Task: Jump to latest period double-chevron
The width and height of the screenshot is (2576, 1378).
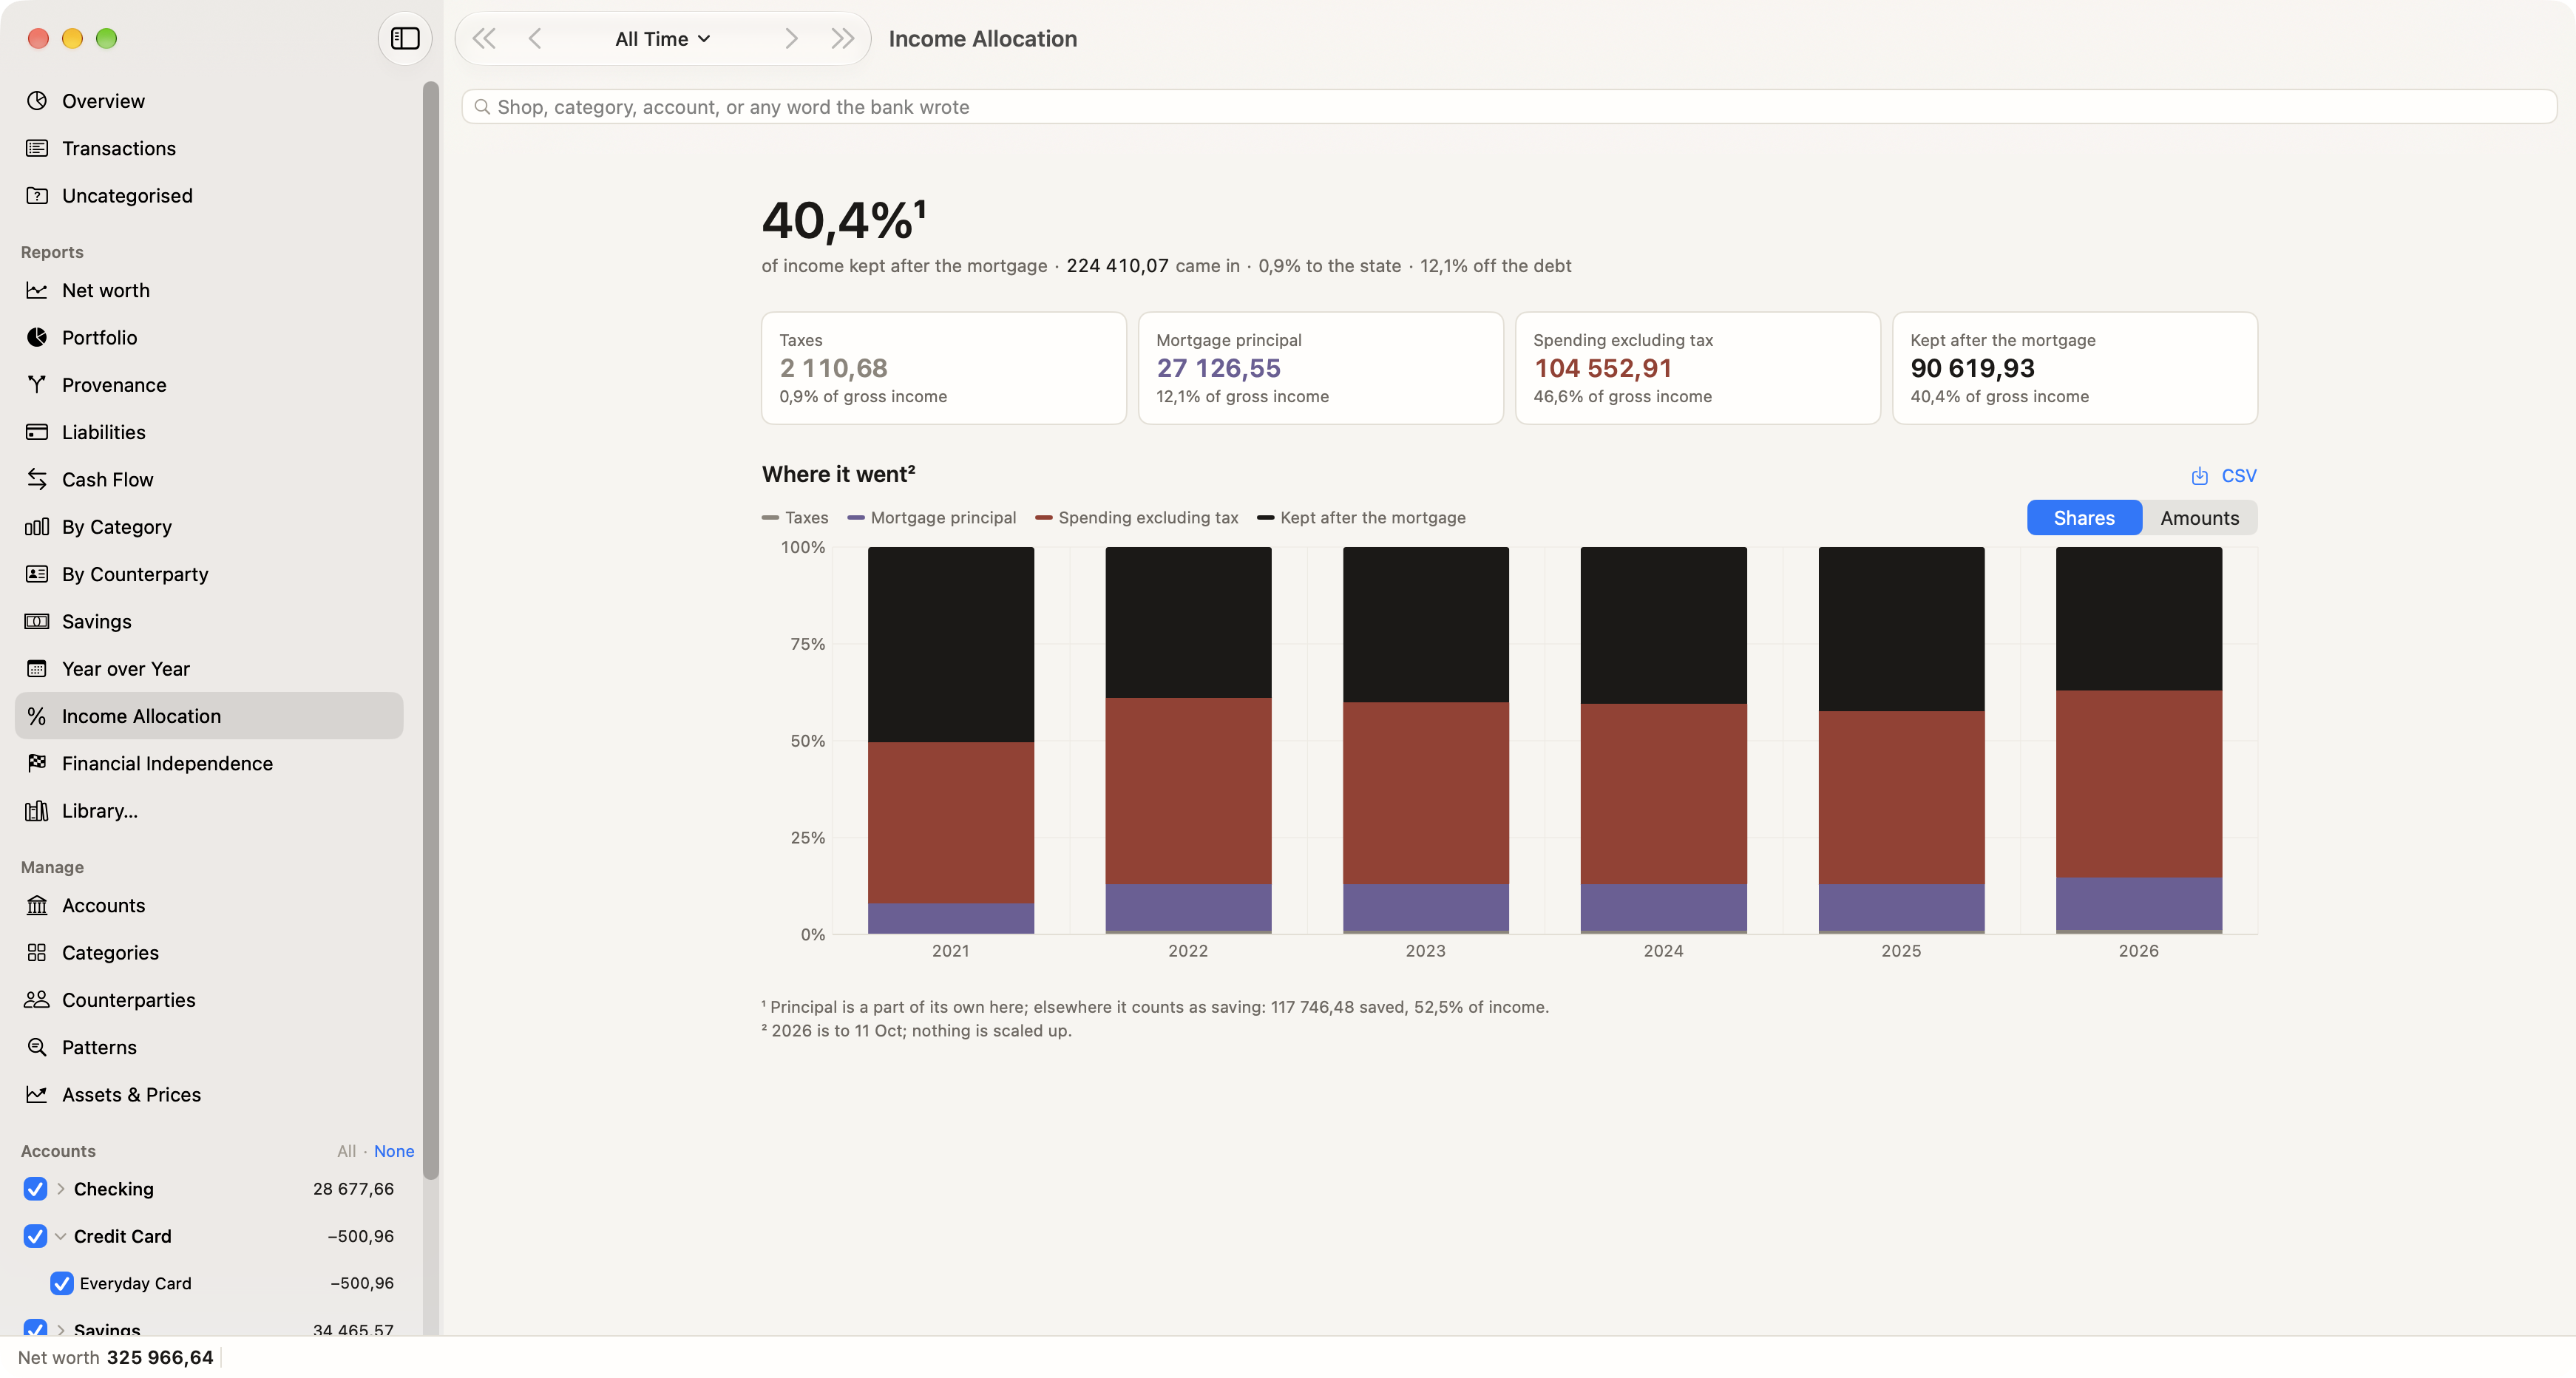Action: [843, 38]
